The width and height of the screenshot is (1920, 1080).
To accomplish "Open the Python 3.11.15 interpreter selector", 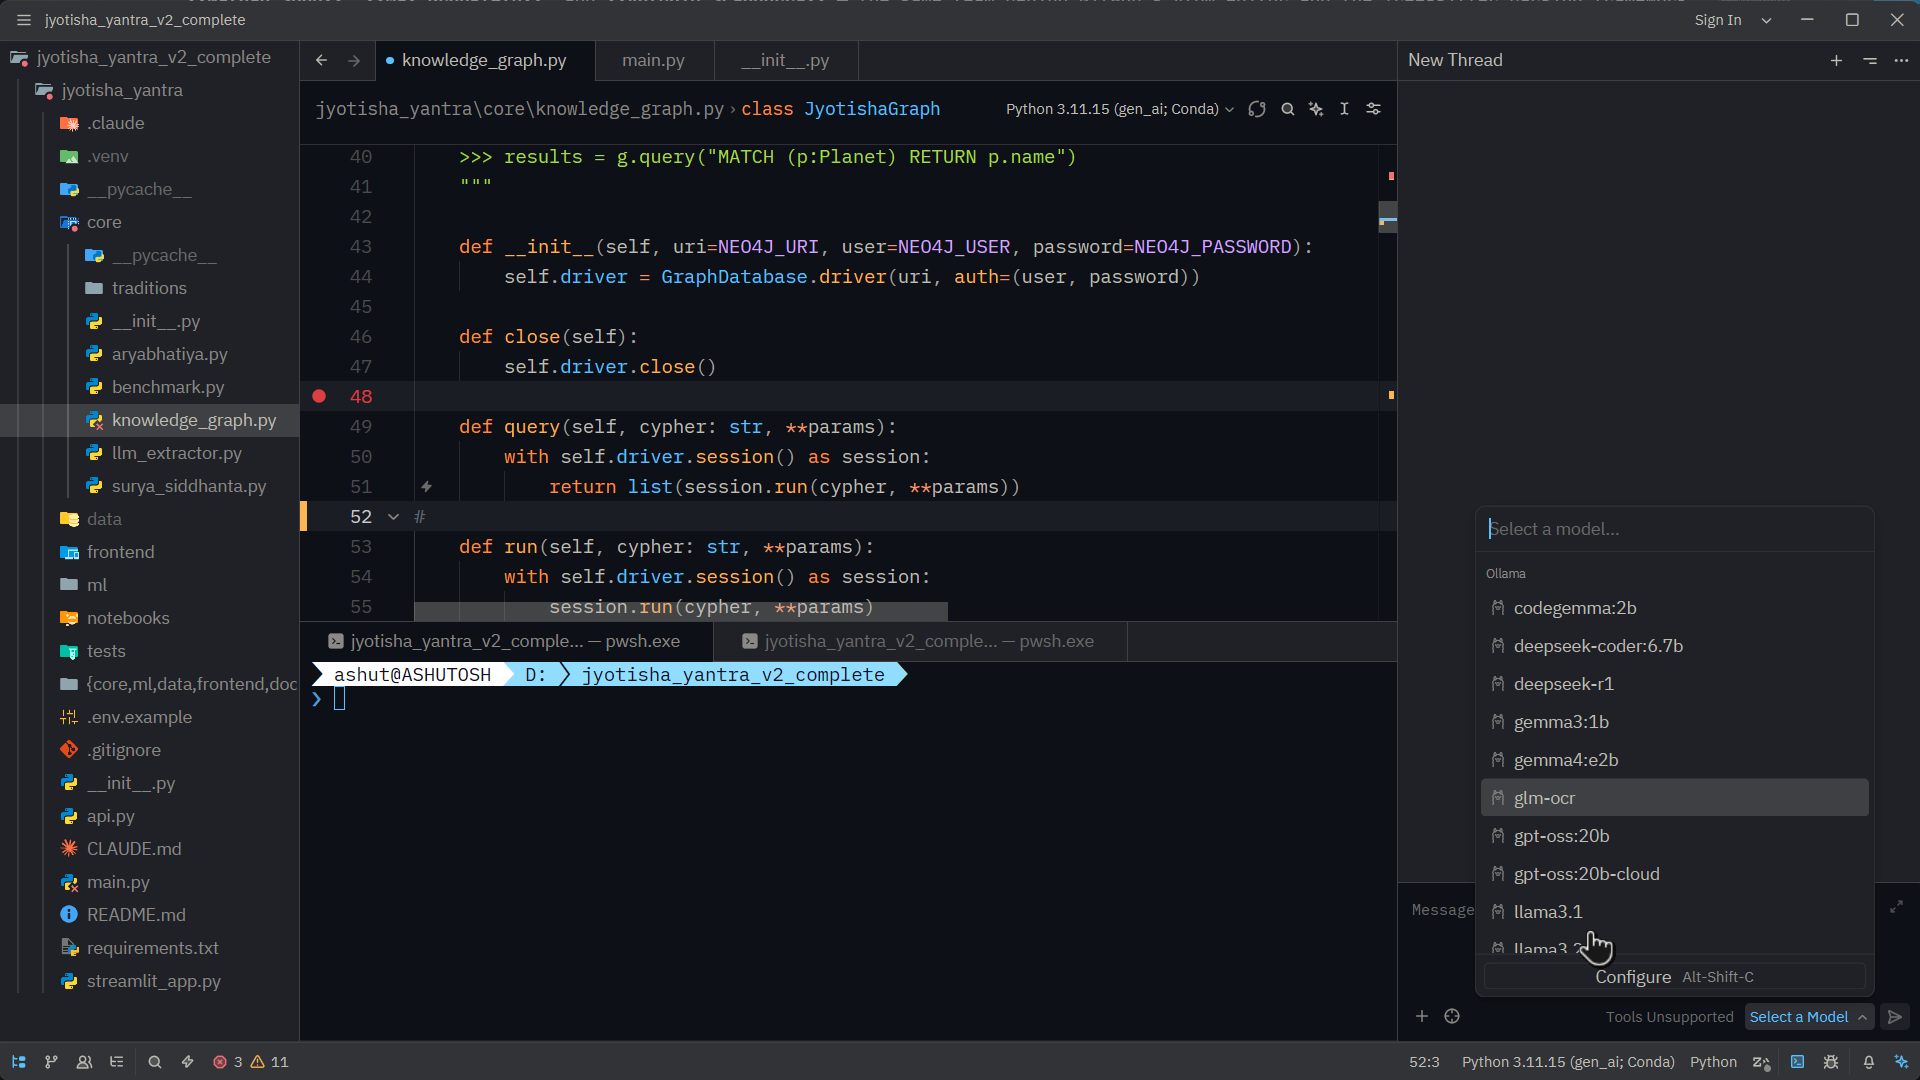I will coord(1113,109).
